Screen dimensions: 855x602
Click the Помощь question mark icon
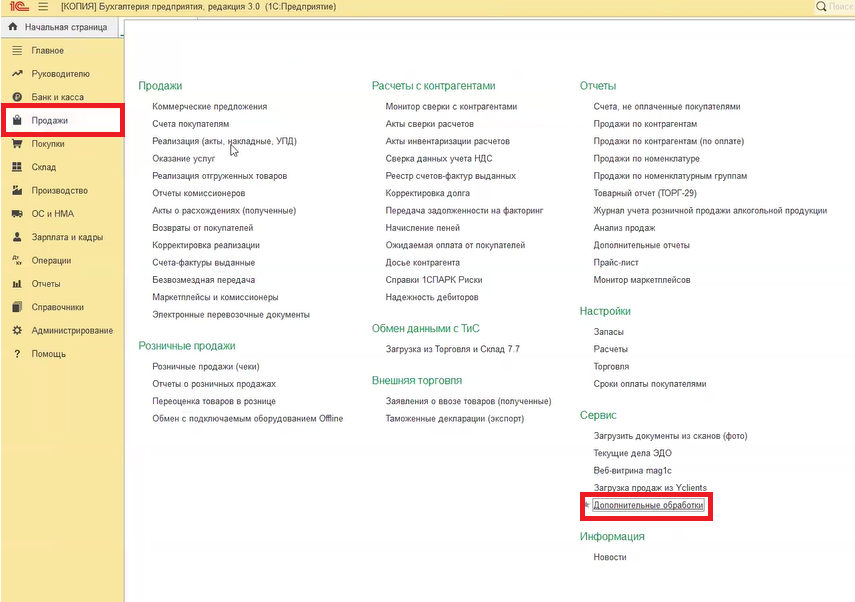tap(17, 354)
